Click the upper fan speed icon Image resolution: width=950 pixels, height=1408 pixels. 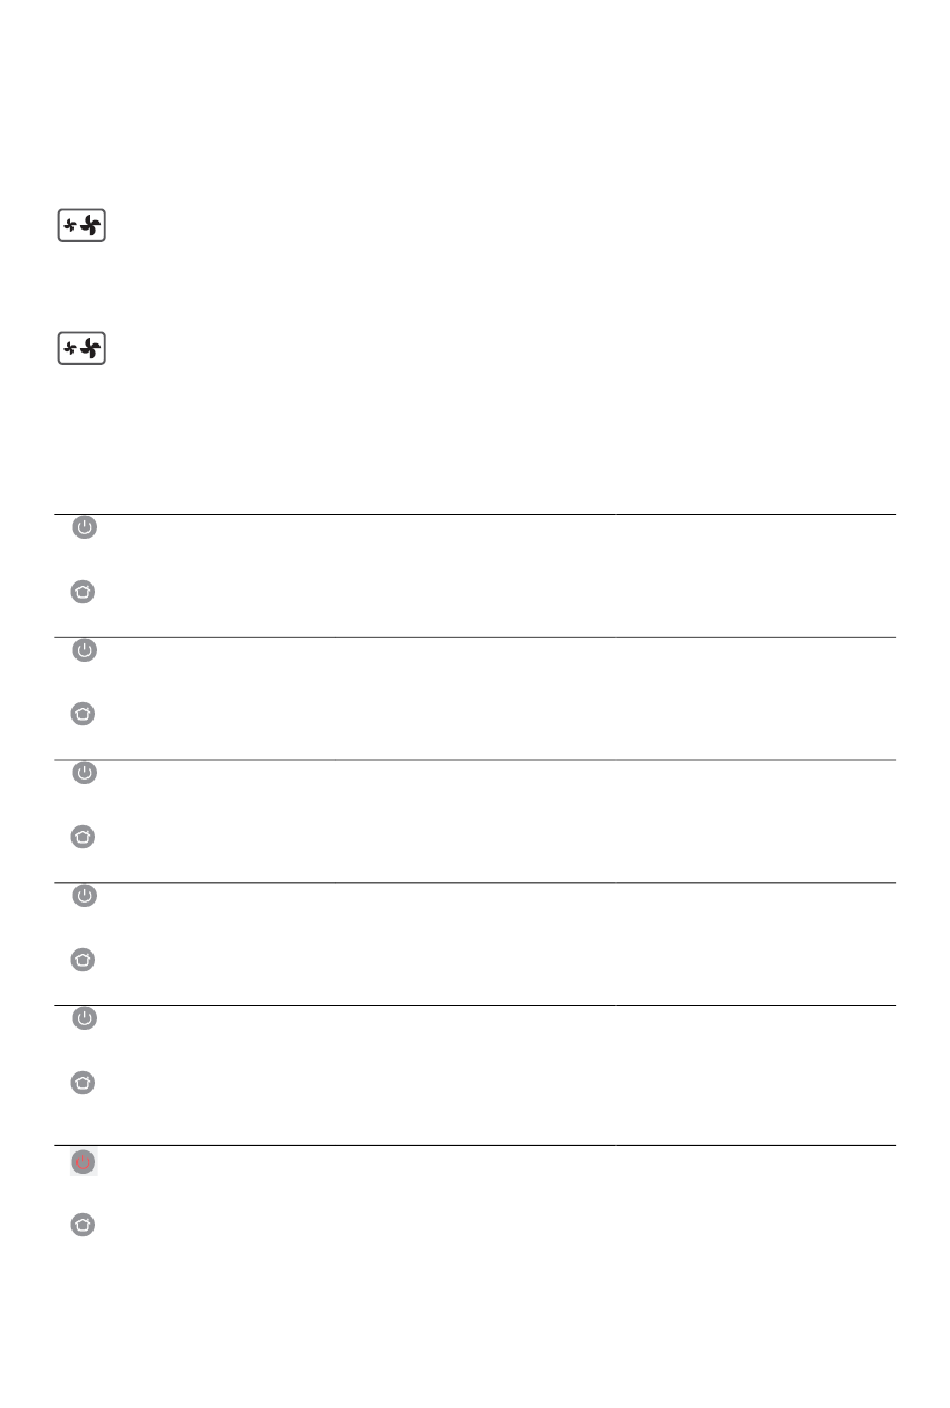click(x=81, y=226)
